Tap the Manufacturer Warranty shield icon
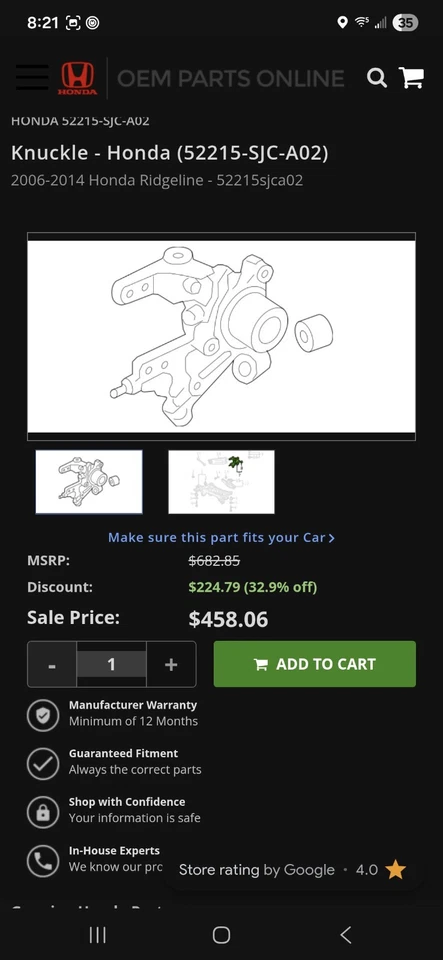Image resolution: width=443 pixels, height=960 pixels. (43, 715)
